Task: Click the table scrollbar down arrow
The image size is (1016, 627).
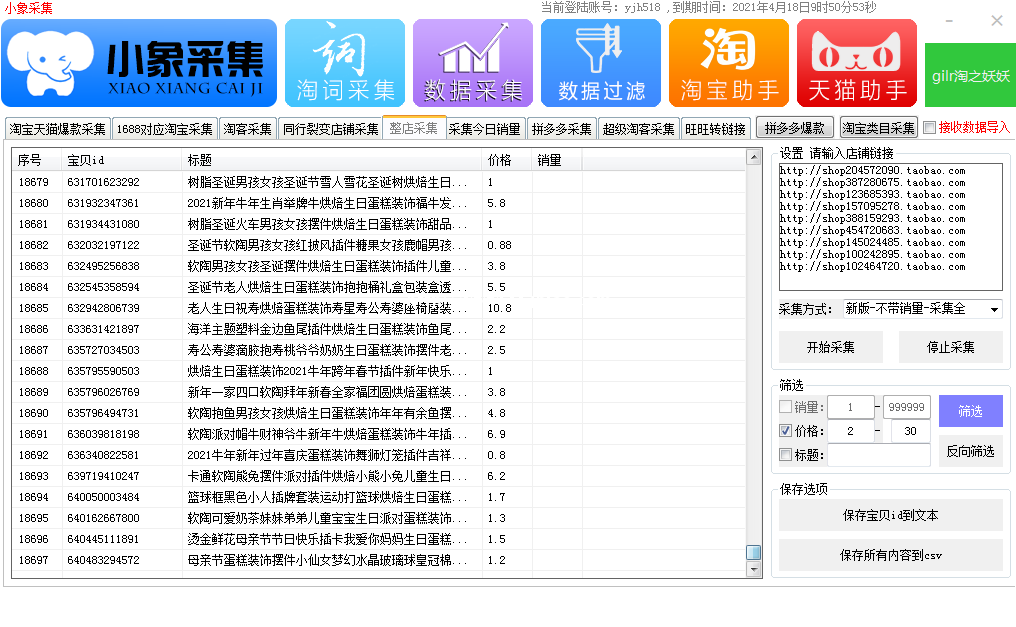Action: pyautogui.click(x=754, y=570)
